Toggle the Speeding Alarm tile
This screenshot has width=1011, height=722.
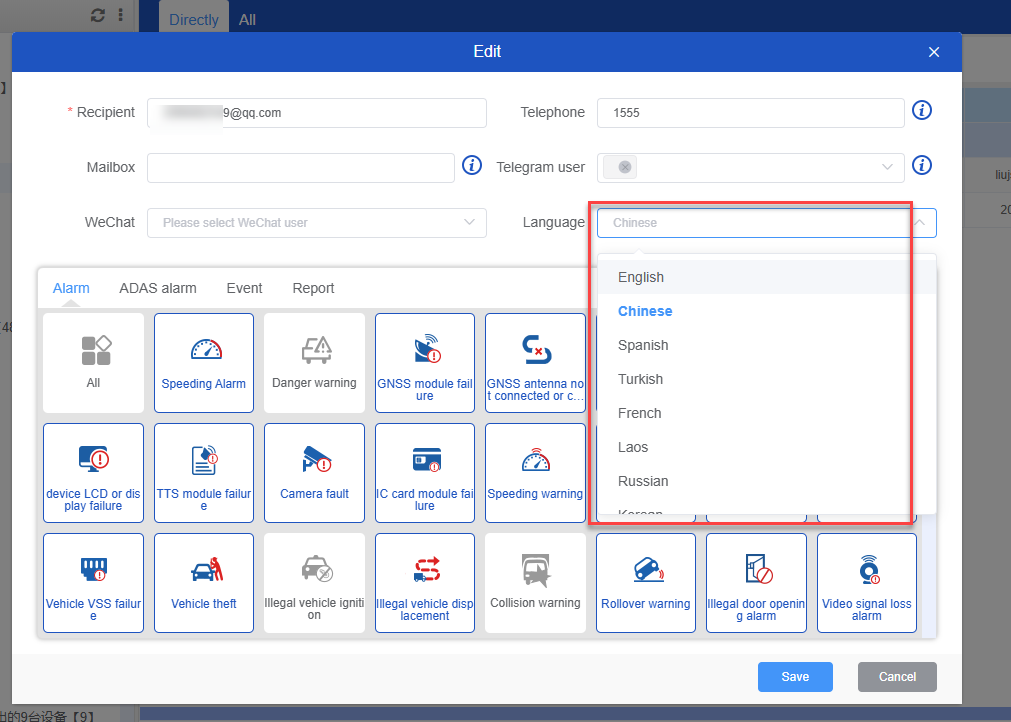(x=204, y=362)
